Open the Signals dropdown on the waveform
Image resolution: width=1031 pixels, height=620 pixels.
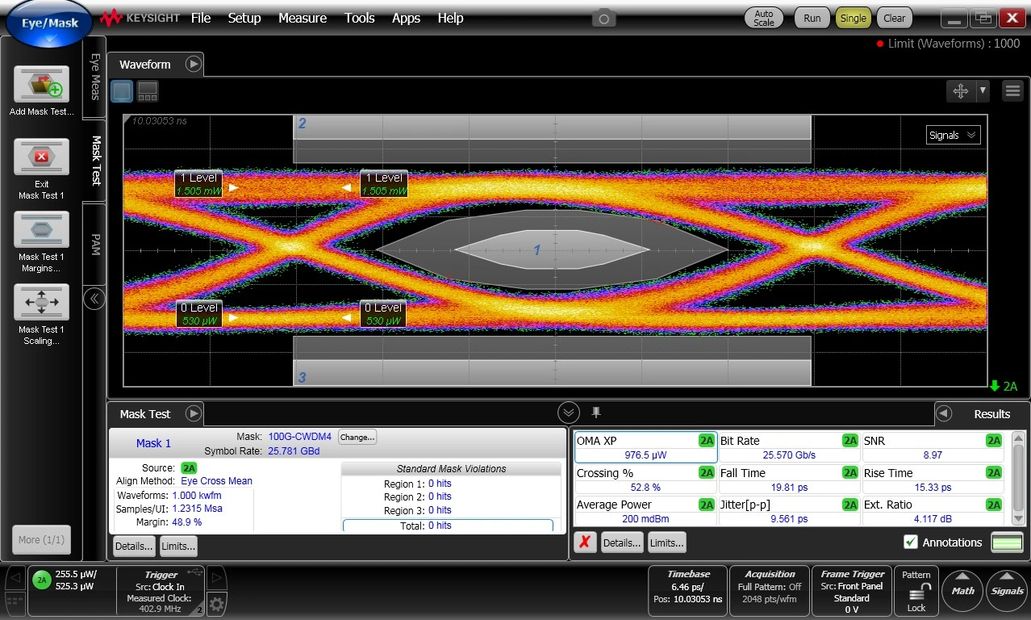coord(951,134)
